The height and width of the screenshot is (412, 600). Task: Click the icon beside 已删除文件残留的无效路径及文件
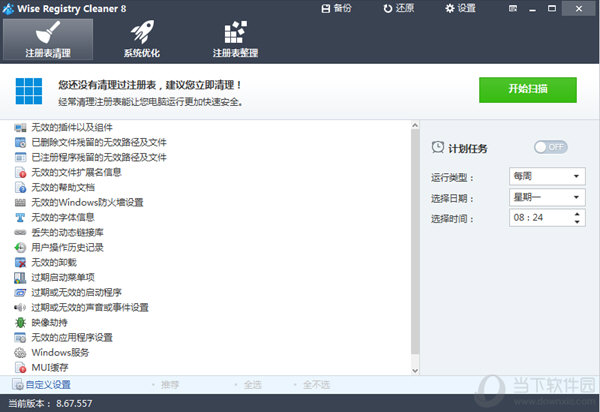pyautogui.click(x=20, y=142)
